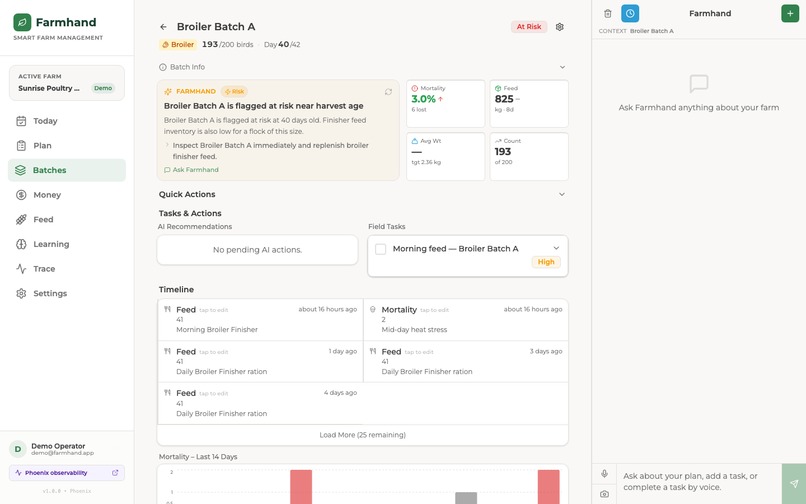Click the brain icon beside Learning
806x504 pixels.
coord(21,244)
